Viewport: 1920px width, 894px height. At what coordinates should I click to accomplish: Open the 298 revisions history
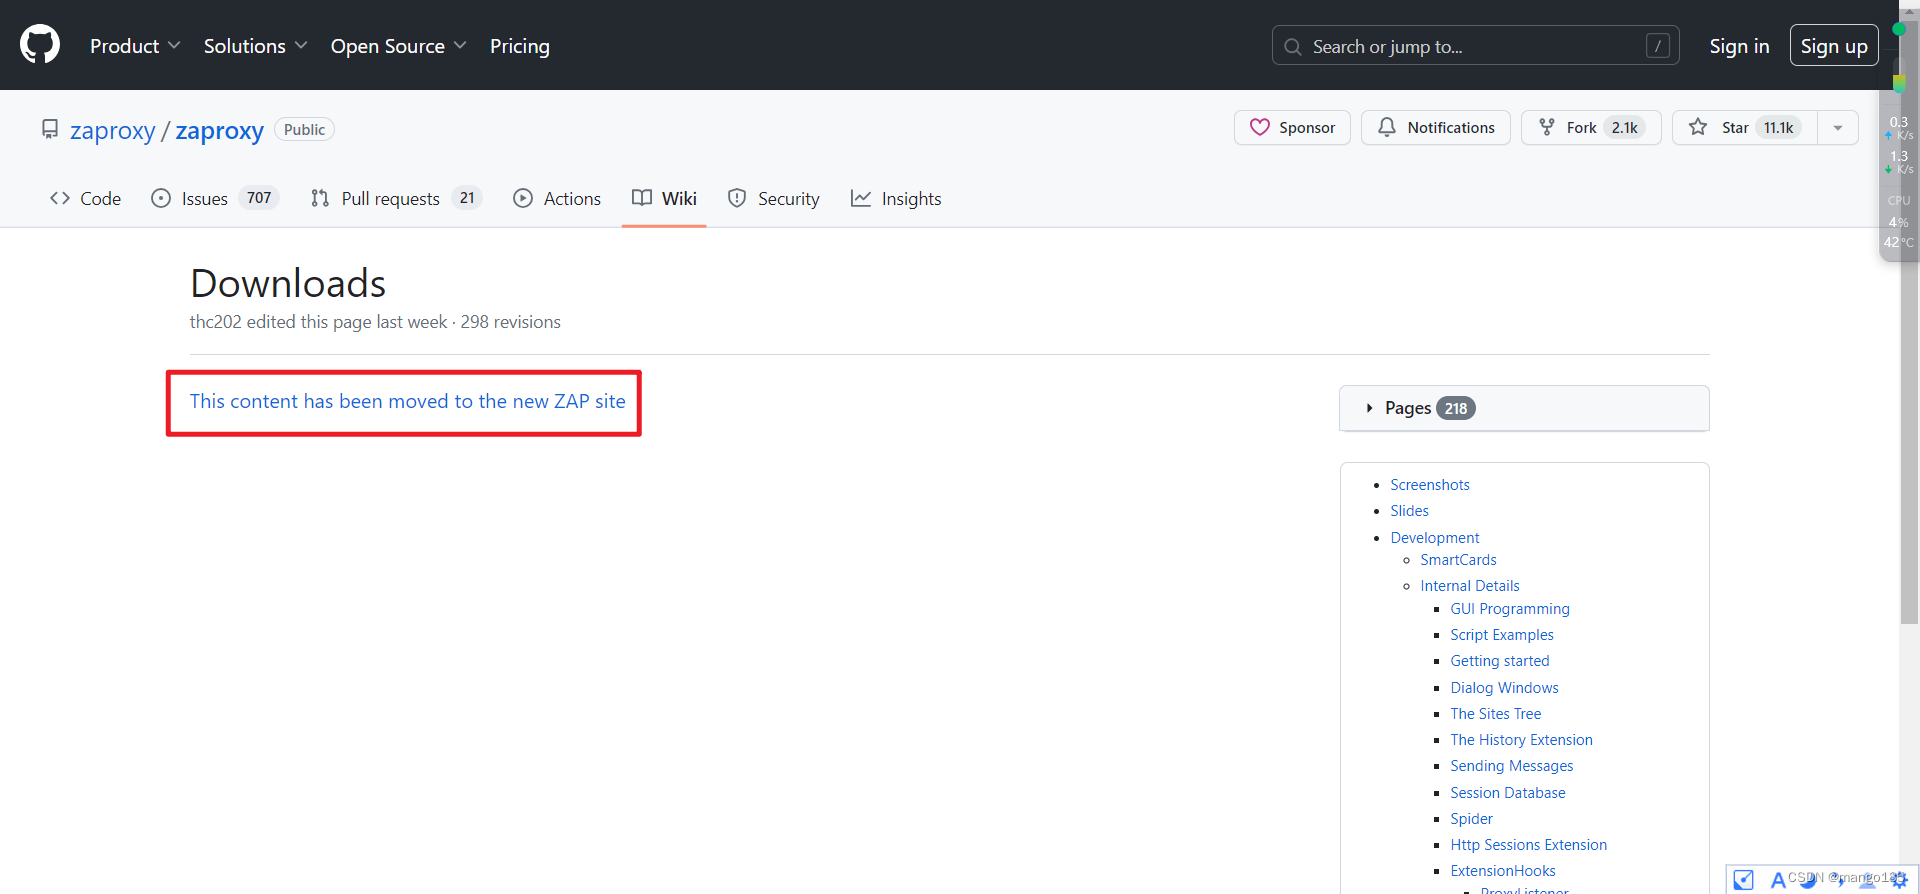point(510,322)
